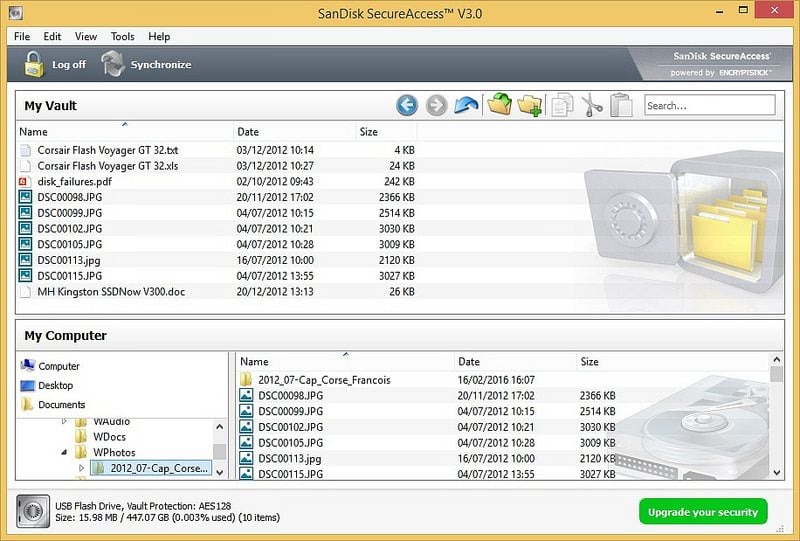Screen dimensions: 800x541
Task: Collapse the WPhotos tree node
Action: pyautogui.click(x=64, y=452)
